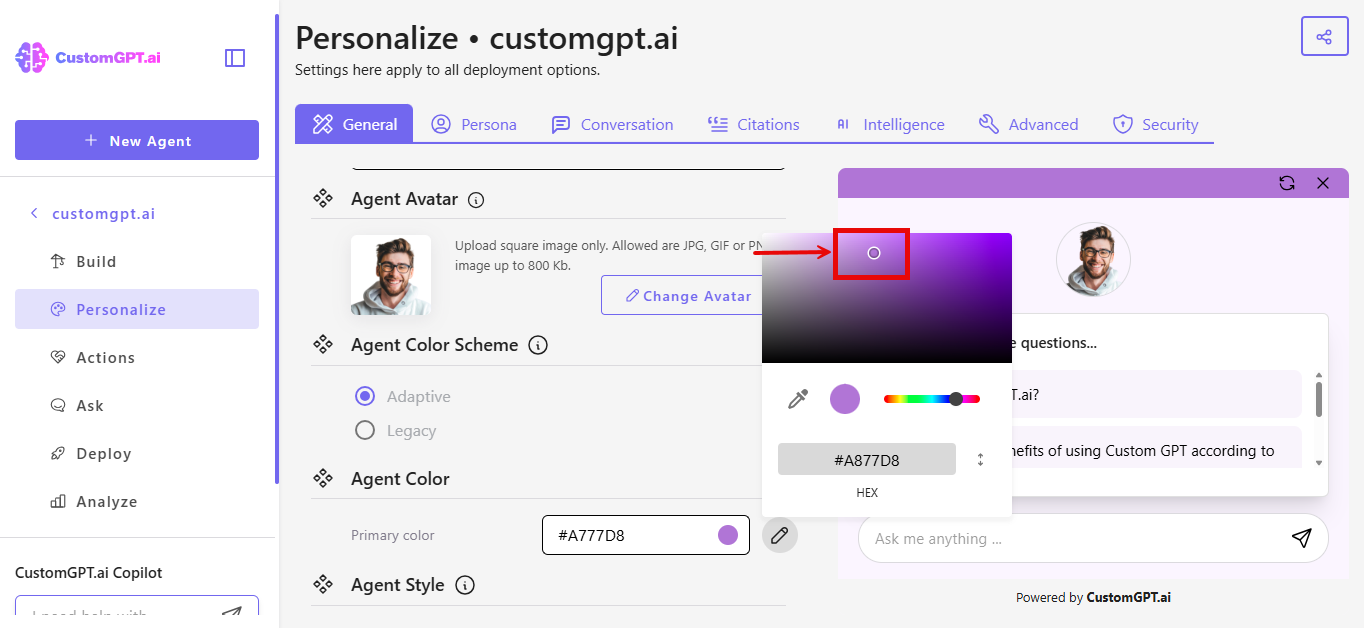Click the pencil icon next to Primary color

click(780, 535)
